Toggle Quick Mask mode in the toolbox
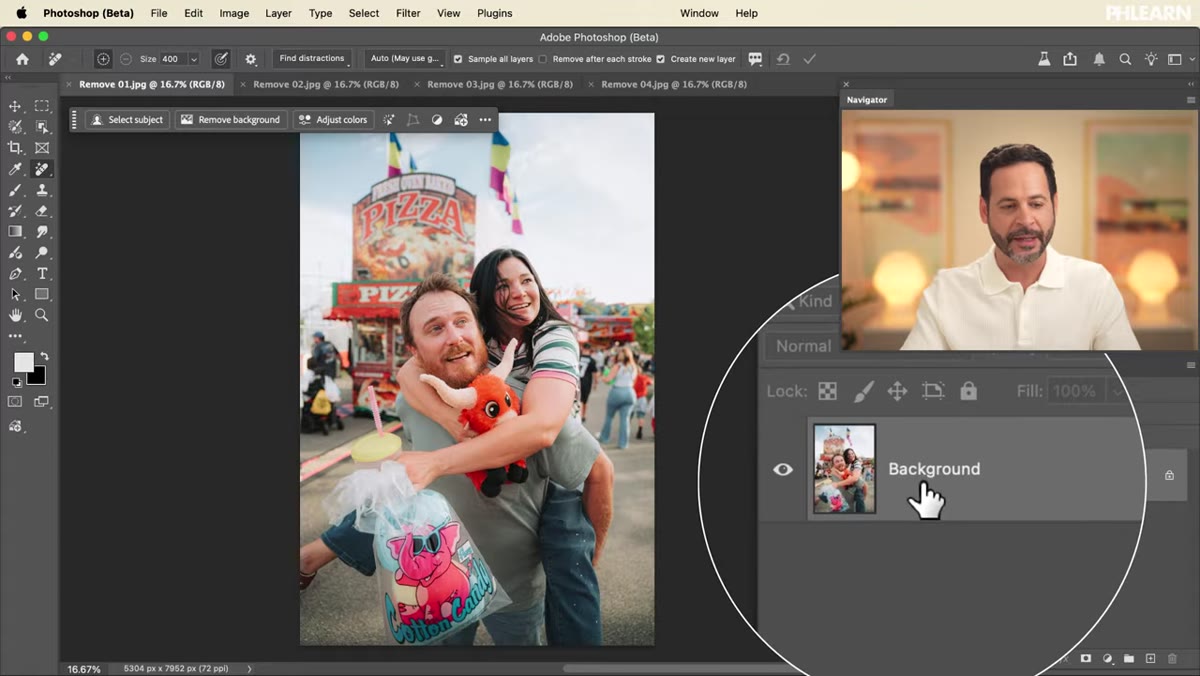The width and height of the screenshot is (1200, 676). pyautogui.click(x=15, y=402)
